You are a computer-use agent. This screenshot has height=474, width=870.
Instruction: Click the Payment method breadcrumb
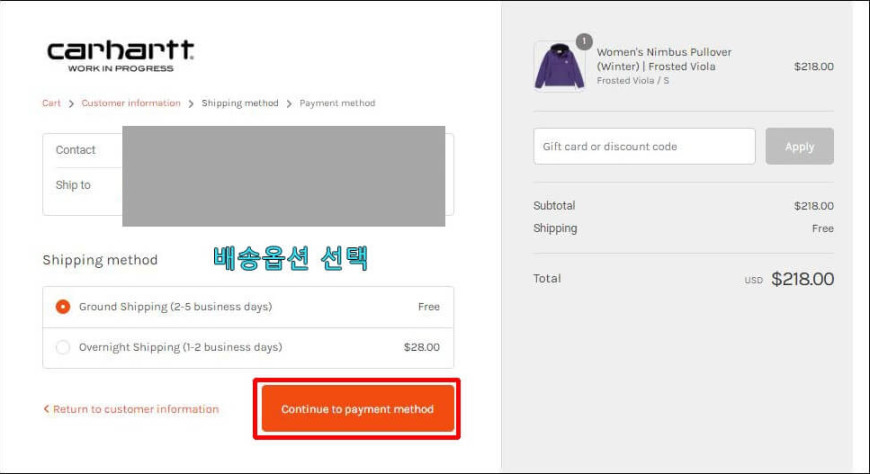click(337, 103)
